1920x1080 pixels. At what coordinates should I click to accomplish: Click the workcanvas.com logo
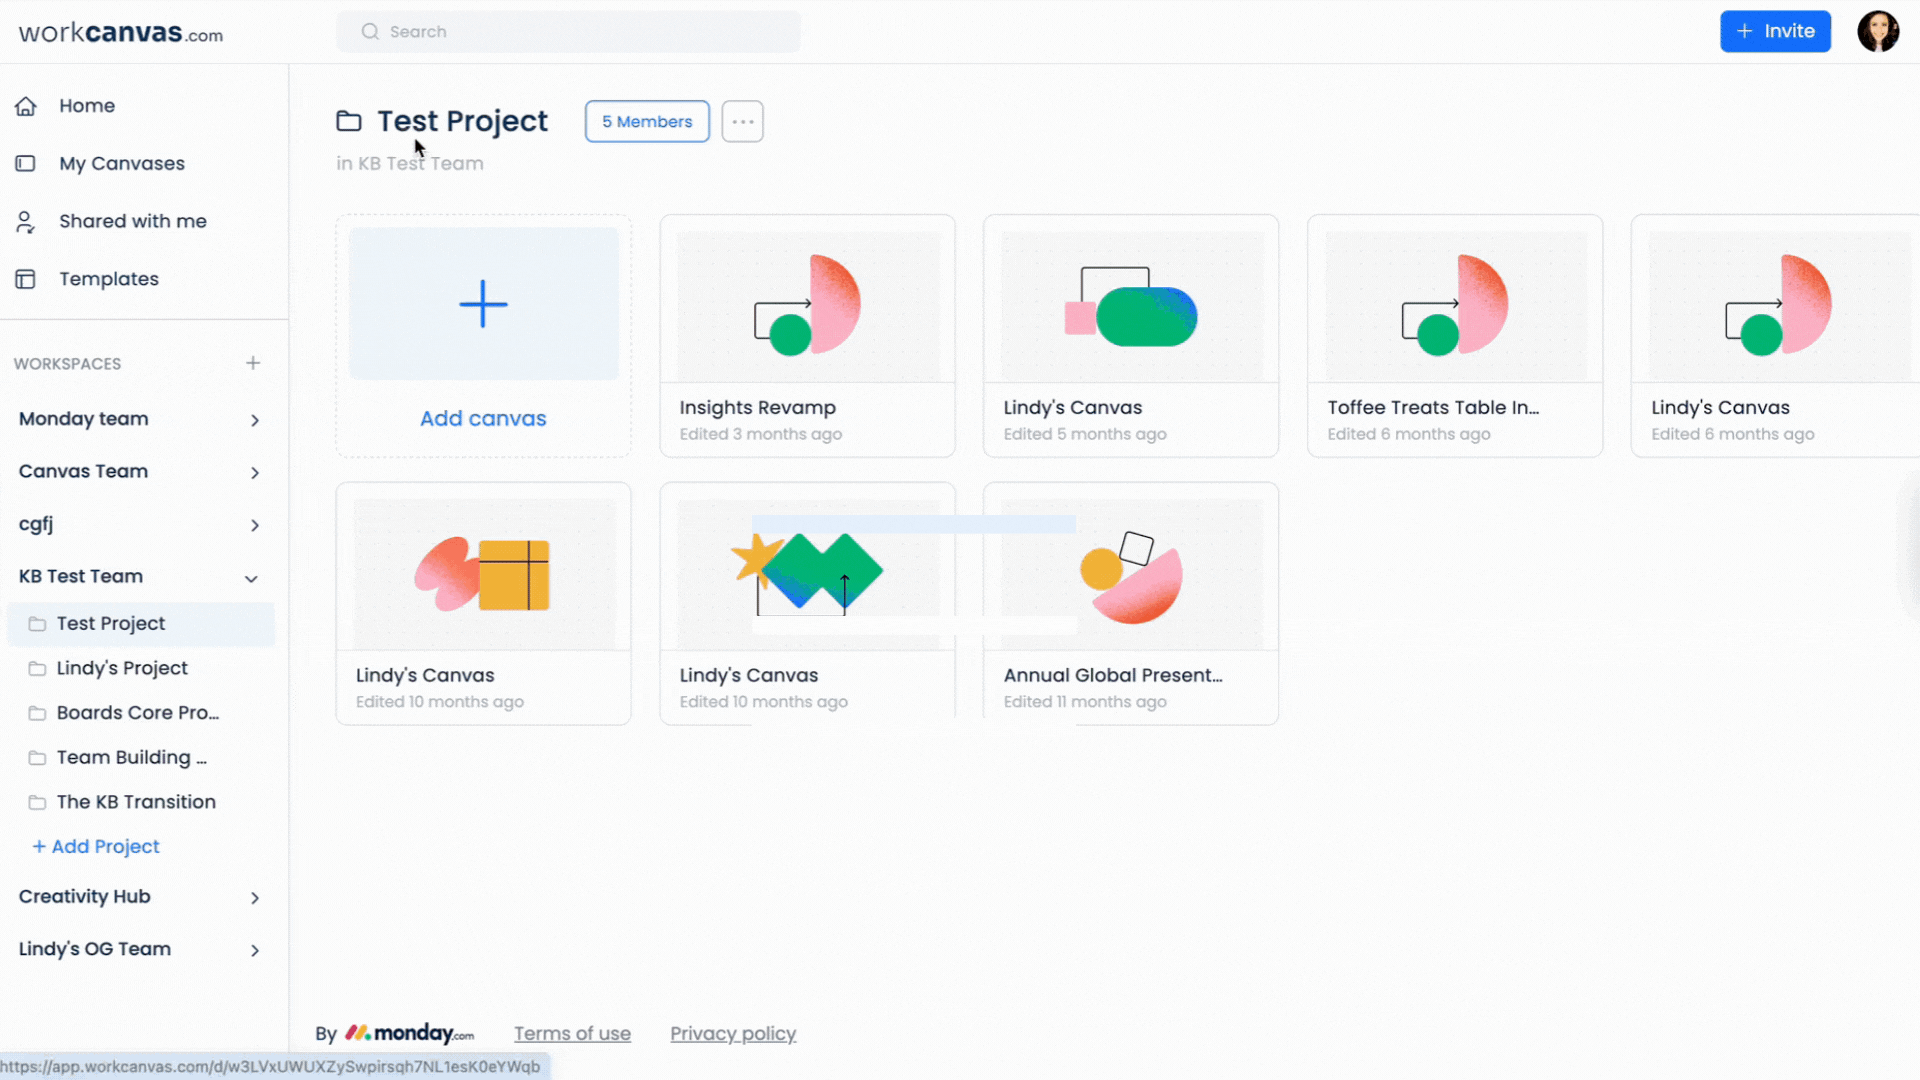click(x=121, y=33)
